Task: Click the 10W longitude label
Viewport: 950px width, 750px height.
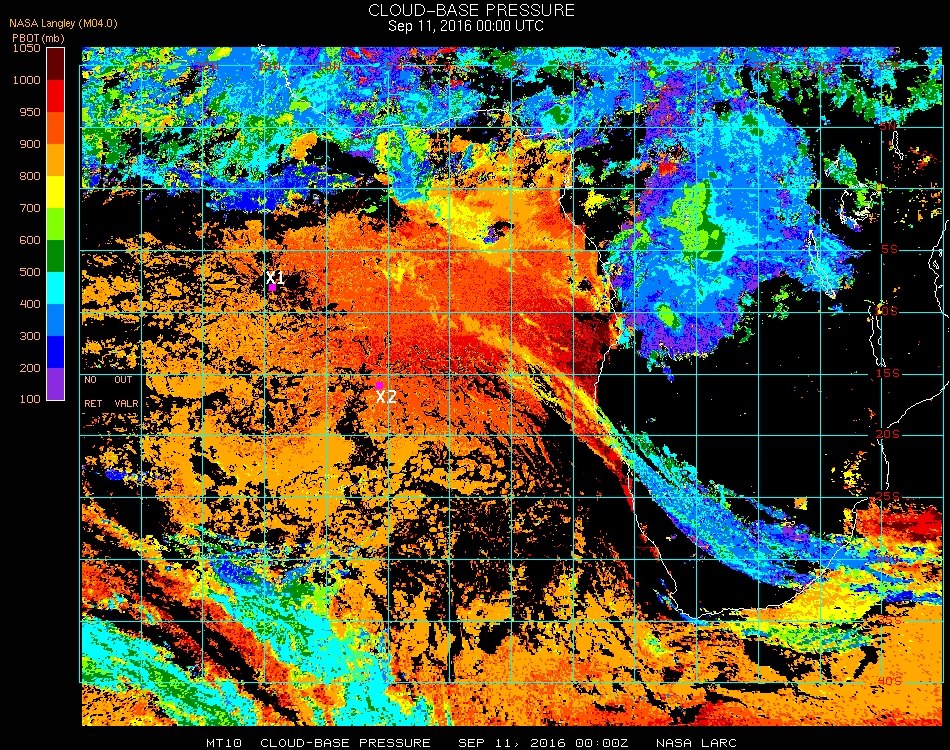Action: tap(330, 66)
